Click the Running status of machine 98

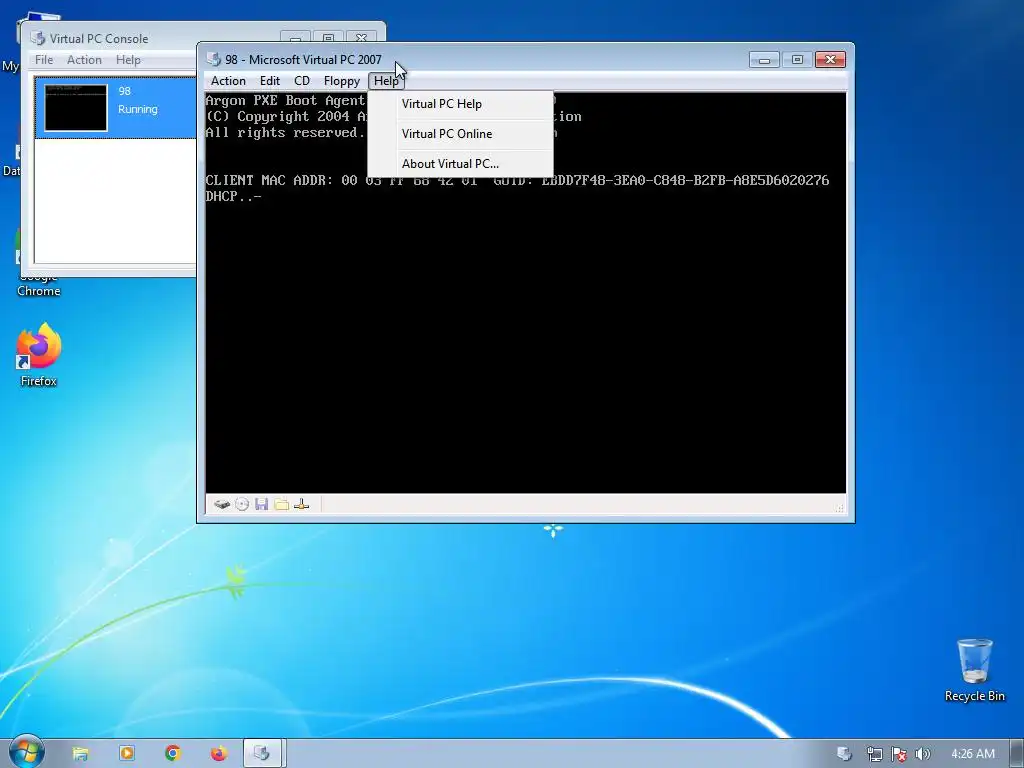point(138,109)
